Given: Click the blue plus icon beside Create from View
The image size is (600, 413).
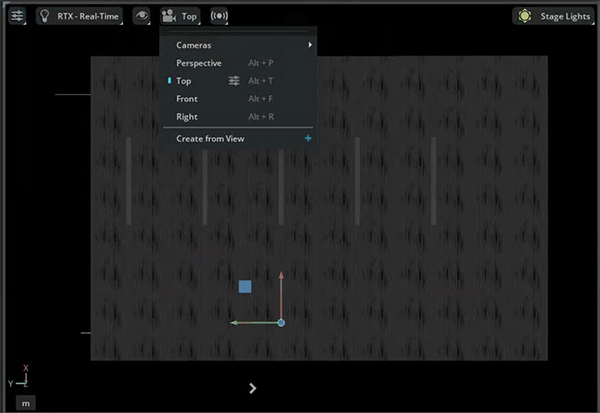Looking at the screenshot, I should [x=308, y=139].
